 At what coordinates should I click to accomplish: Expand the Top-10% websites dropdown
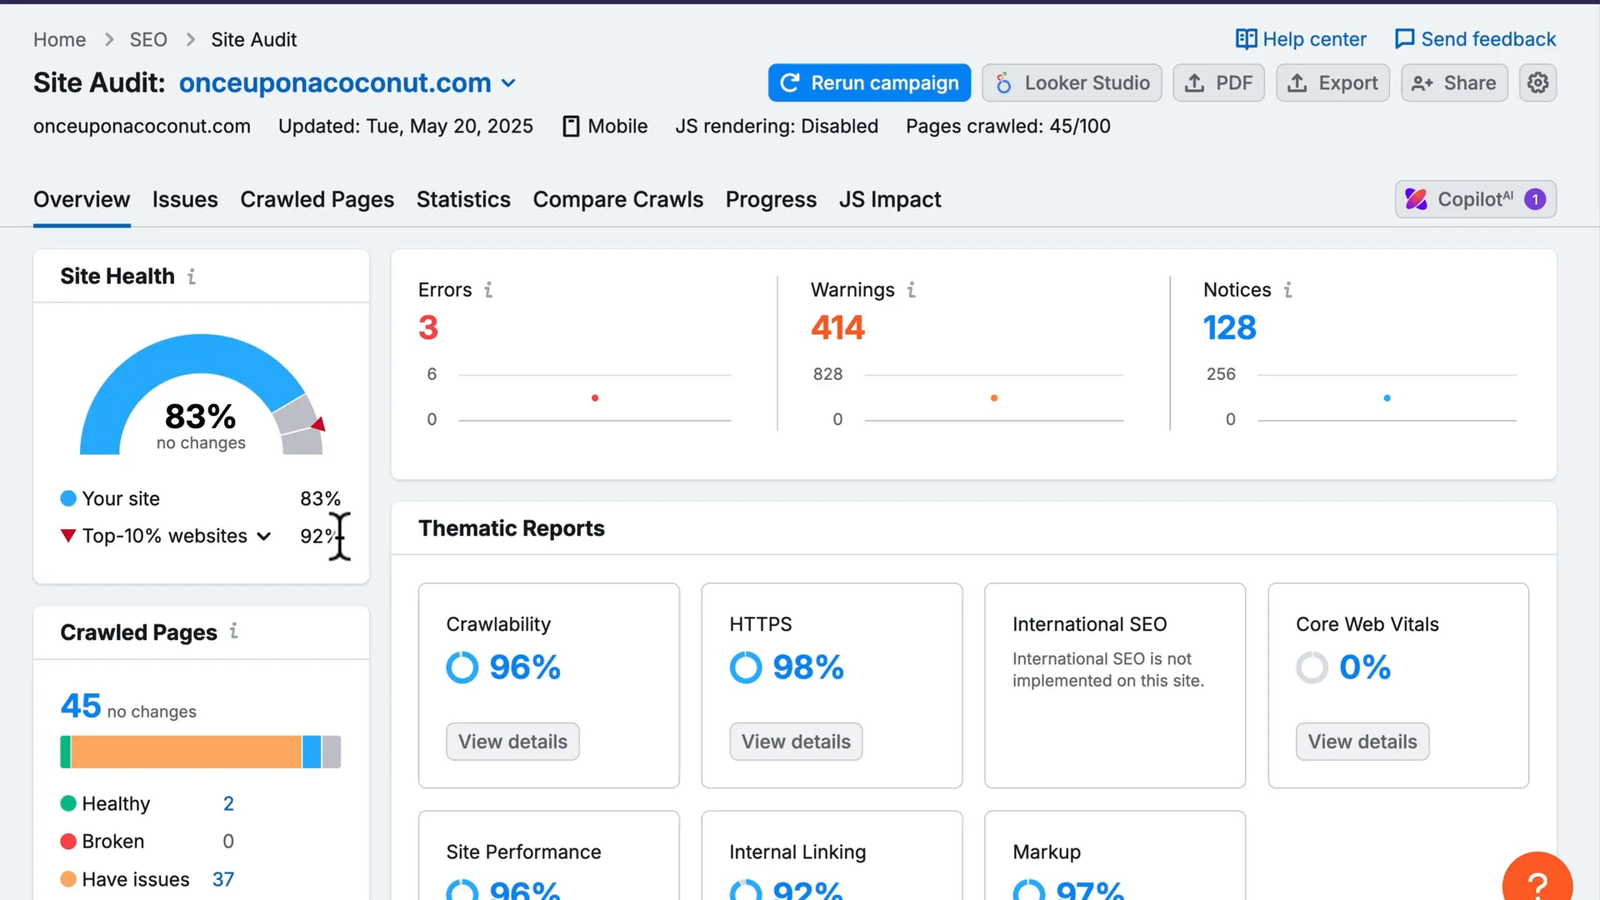click(x=264, y=536)
